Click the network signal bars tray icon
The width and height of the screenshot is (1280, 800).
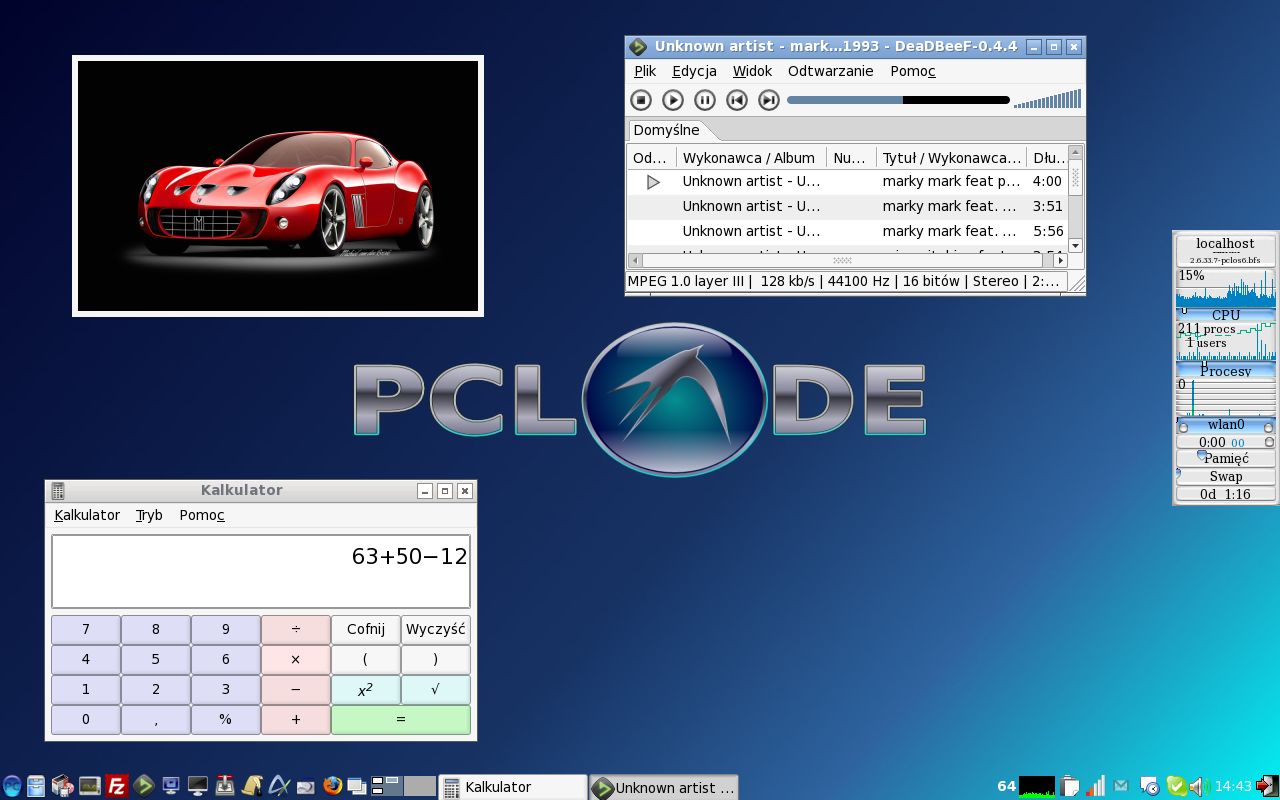pyautogui.click(x=1096, y=786)
